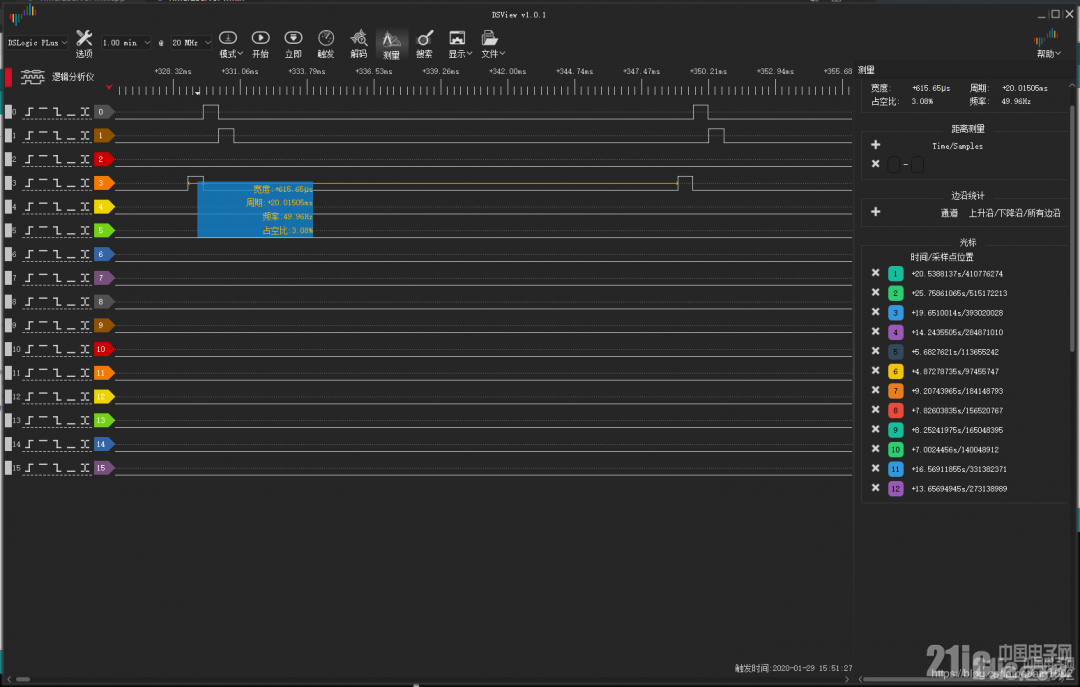Delete cursor 4 from the cursor list
1080x687 pixels.
[x=875, y=331]
